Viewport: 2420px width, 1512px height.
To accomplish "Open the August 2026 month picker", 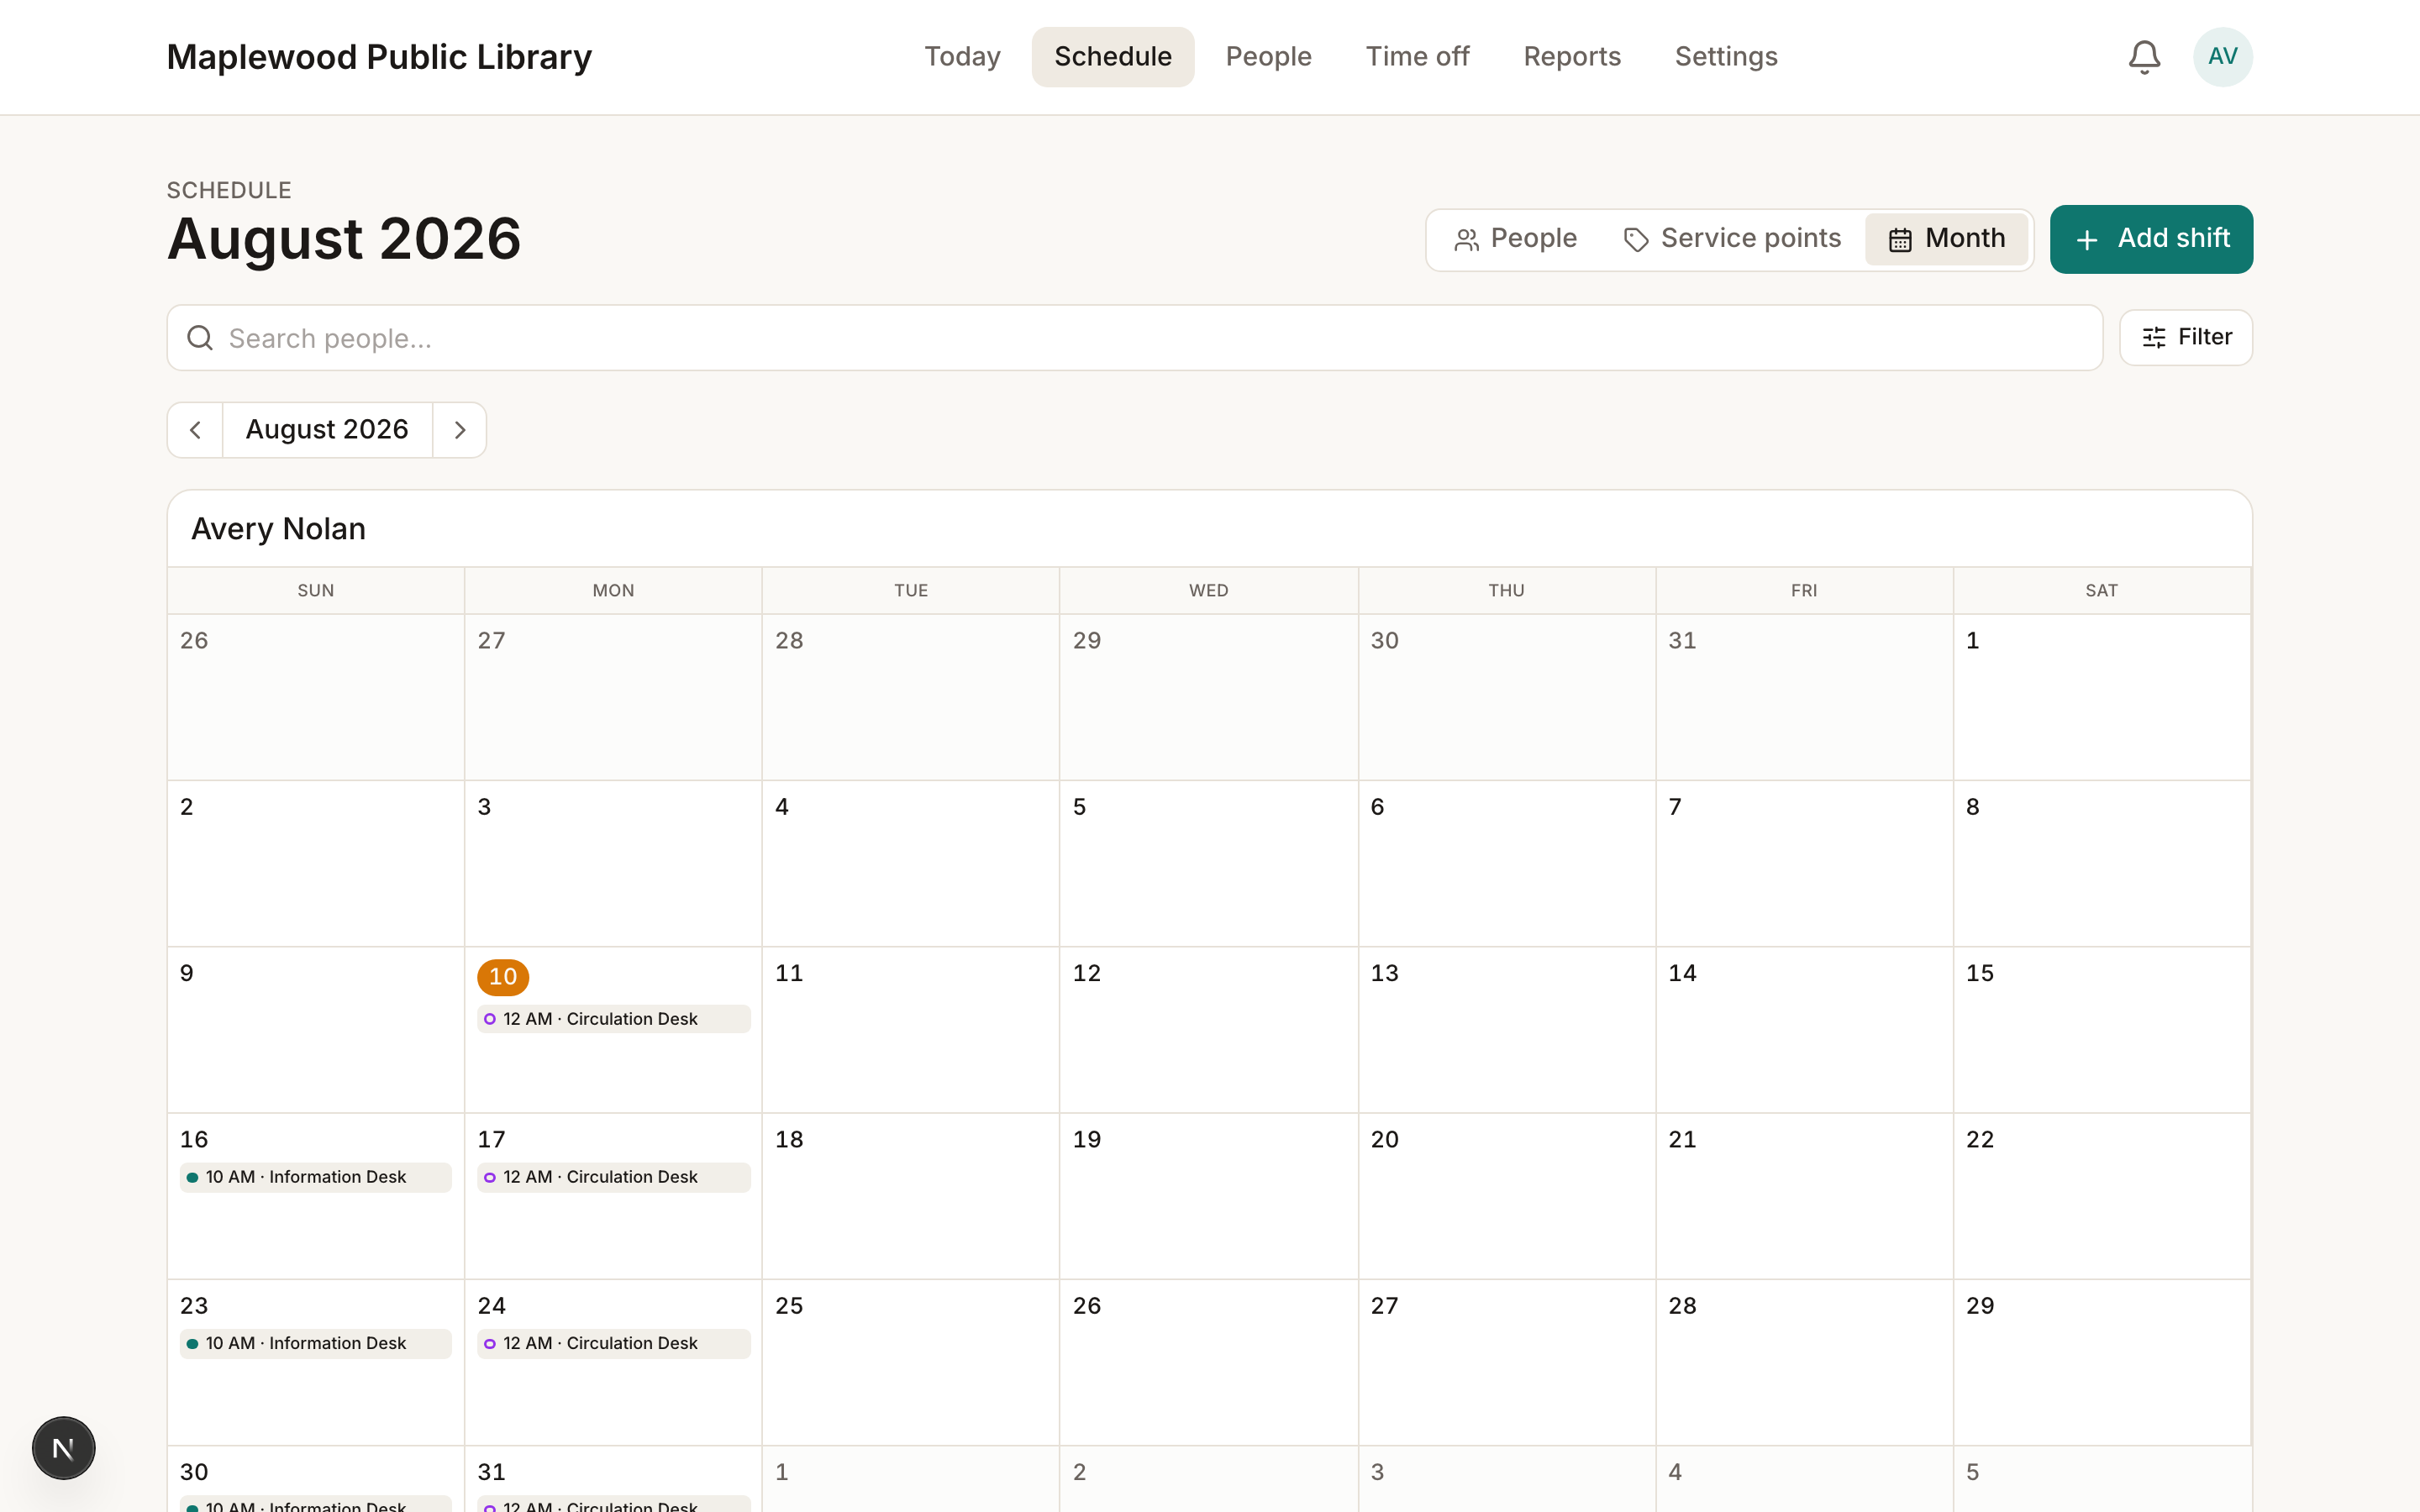I will point(327,430).
